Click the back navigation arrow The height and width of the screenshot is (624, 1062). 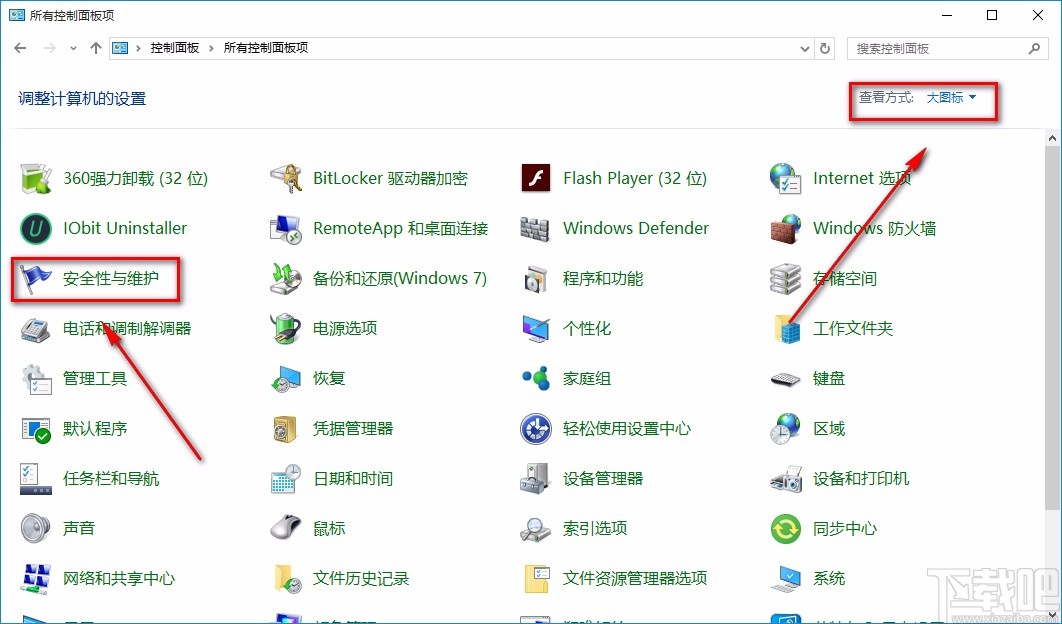click(x=21, y=47)
